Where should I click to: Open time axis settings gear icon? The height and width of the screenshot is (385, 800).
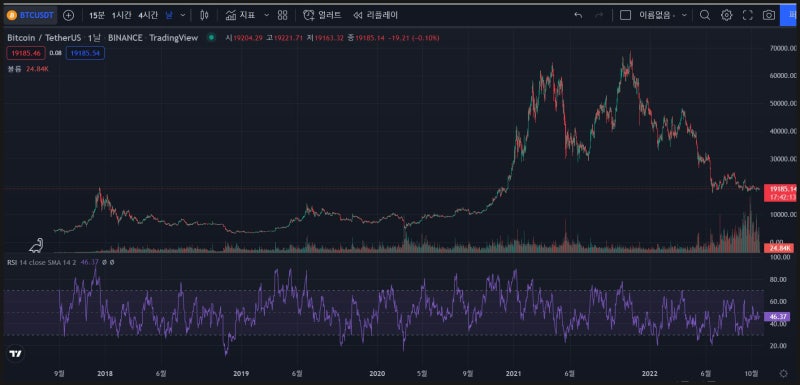click(x=783, y=373)
